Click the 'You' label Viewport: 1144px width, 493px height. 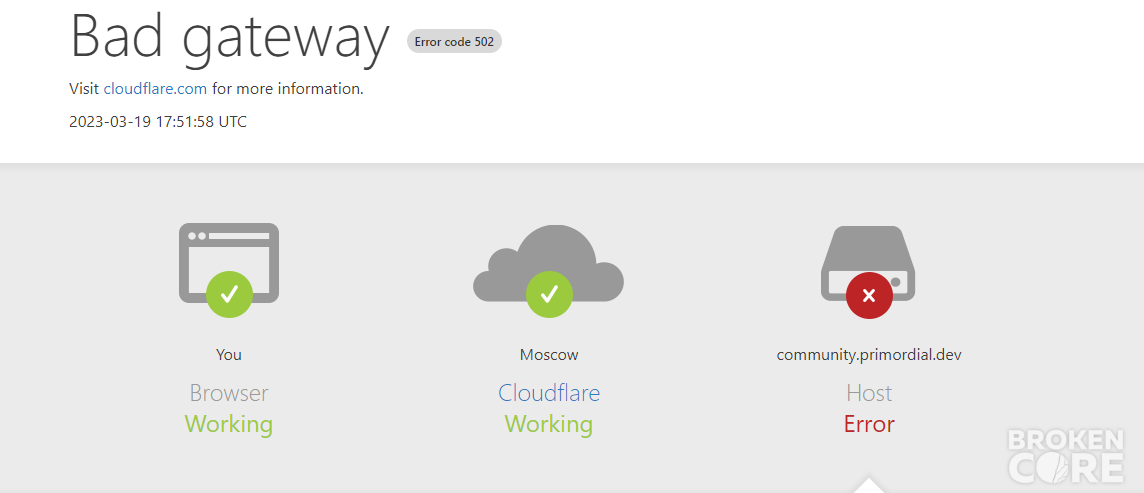229,355
